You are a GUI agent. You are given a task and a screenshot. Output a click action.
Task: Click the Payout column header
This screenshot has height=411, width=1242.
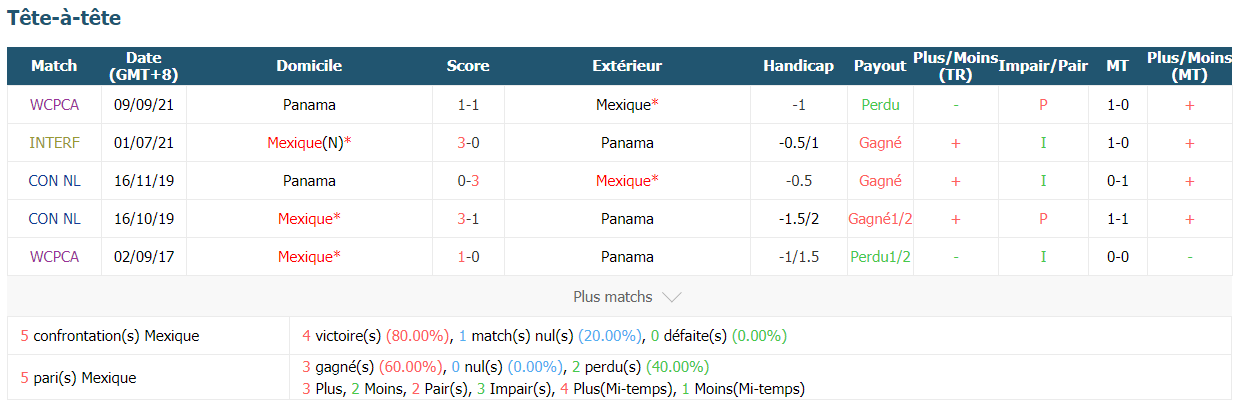click(880, 66)
